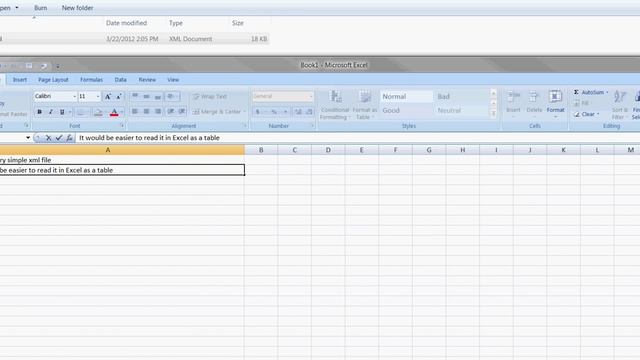
Task: Select Align Text Left icon
Action: [x=135, y=111]
